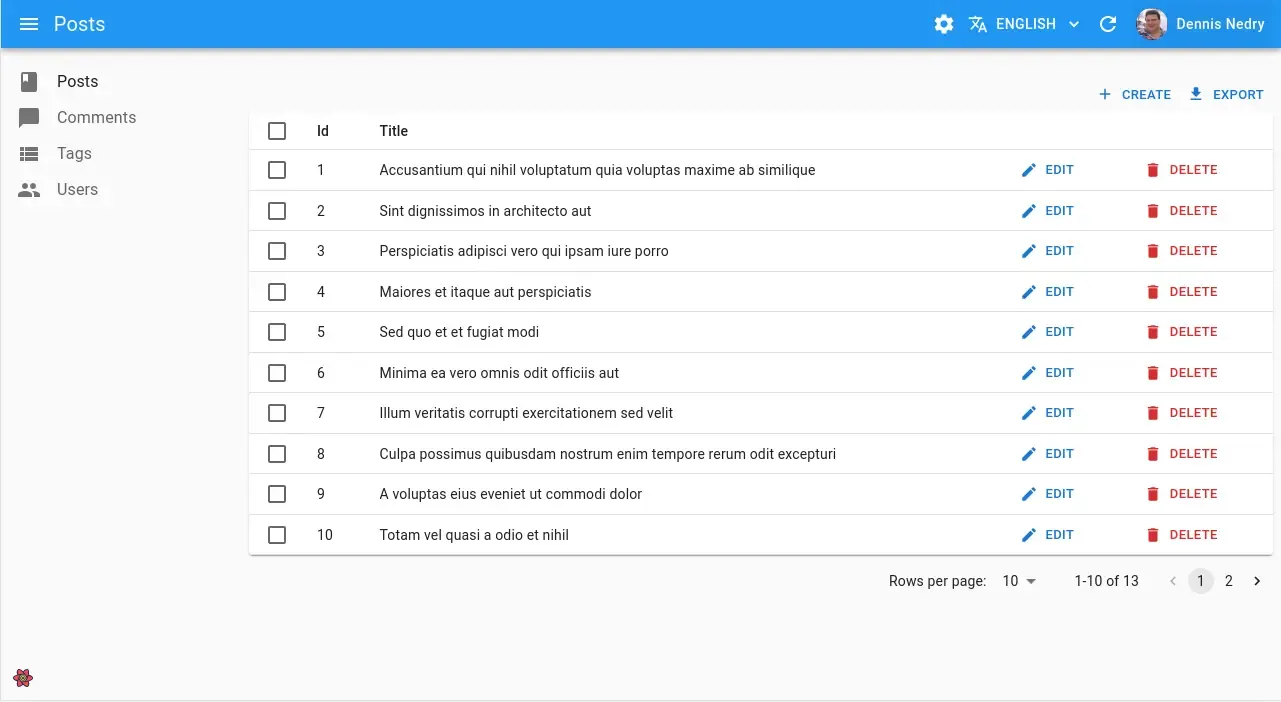The height and width of the screenshot is (702, 1281).
Task: Click the refresh icon in the app bar
Action: 1108,23
